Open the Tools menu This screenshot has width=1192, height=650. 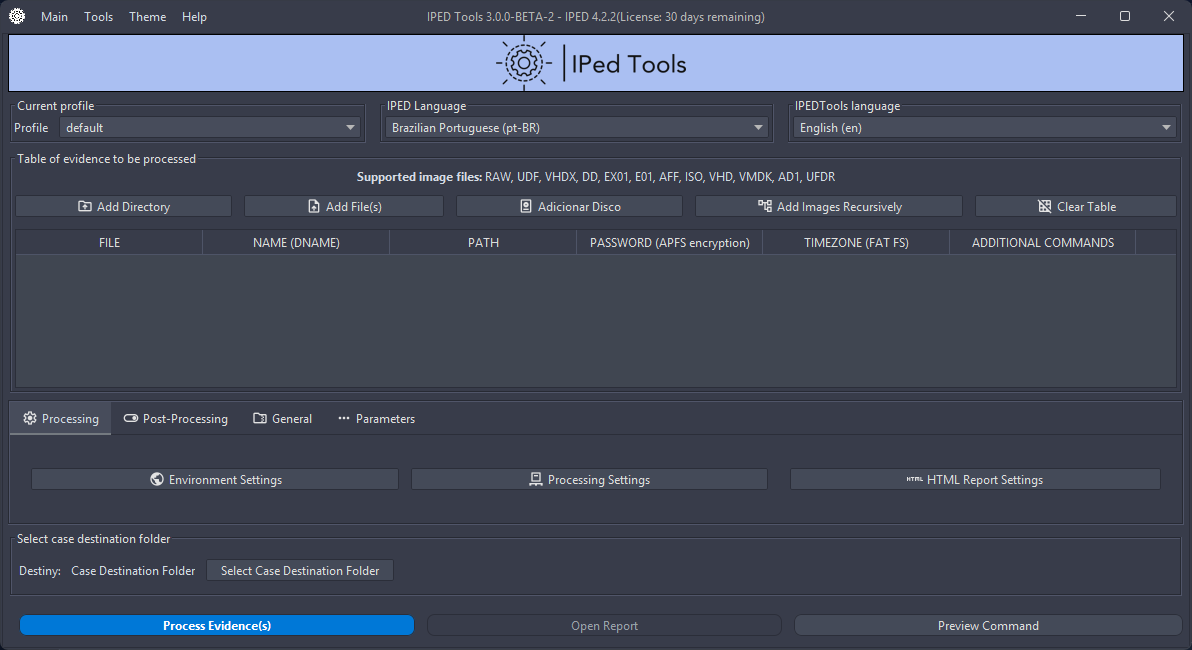[x=98, y=17]
